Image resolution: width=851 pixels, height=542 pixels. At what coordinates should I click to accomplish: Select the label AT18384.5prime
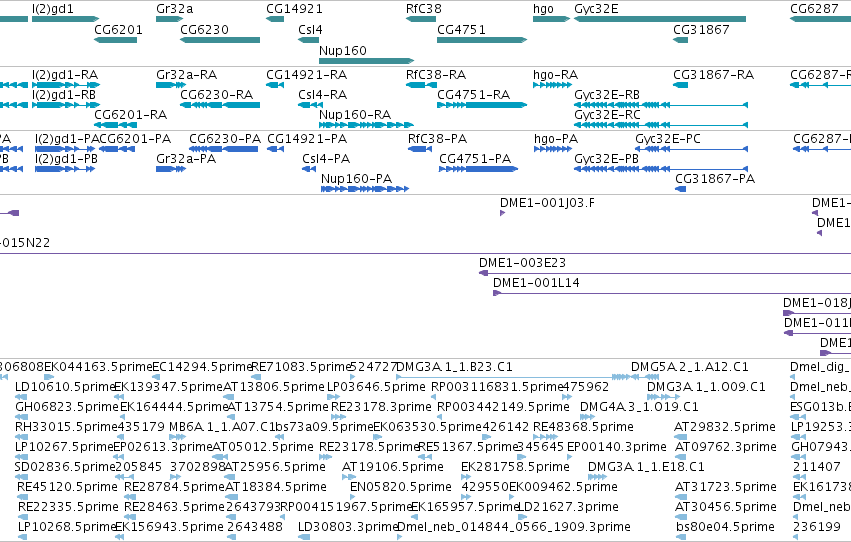[276, 487]
